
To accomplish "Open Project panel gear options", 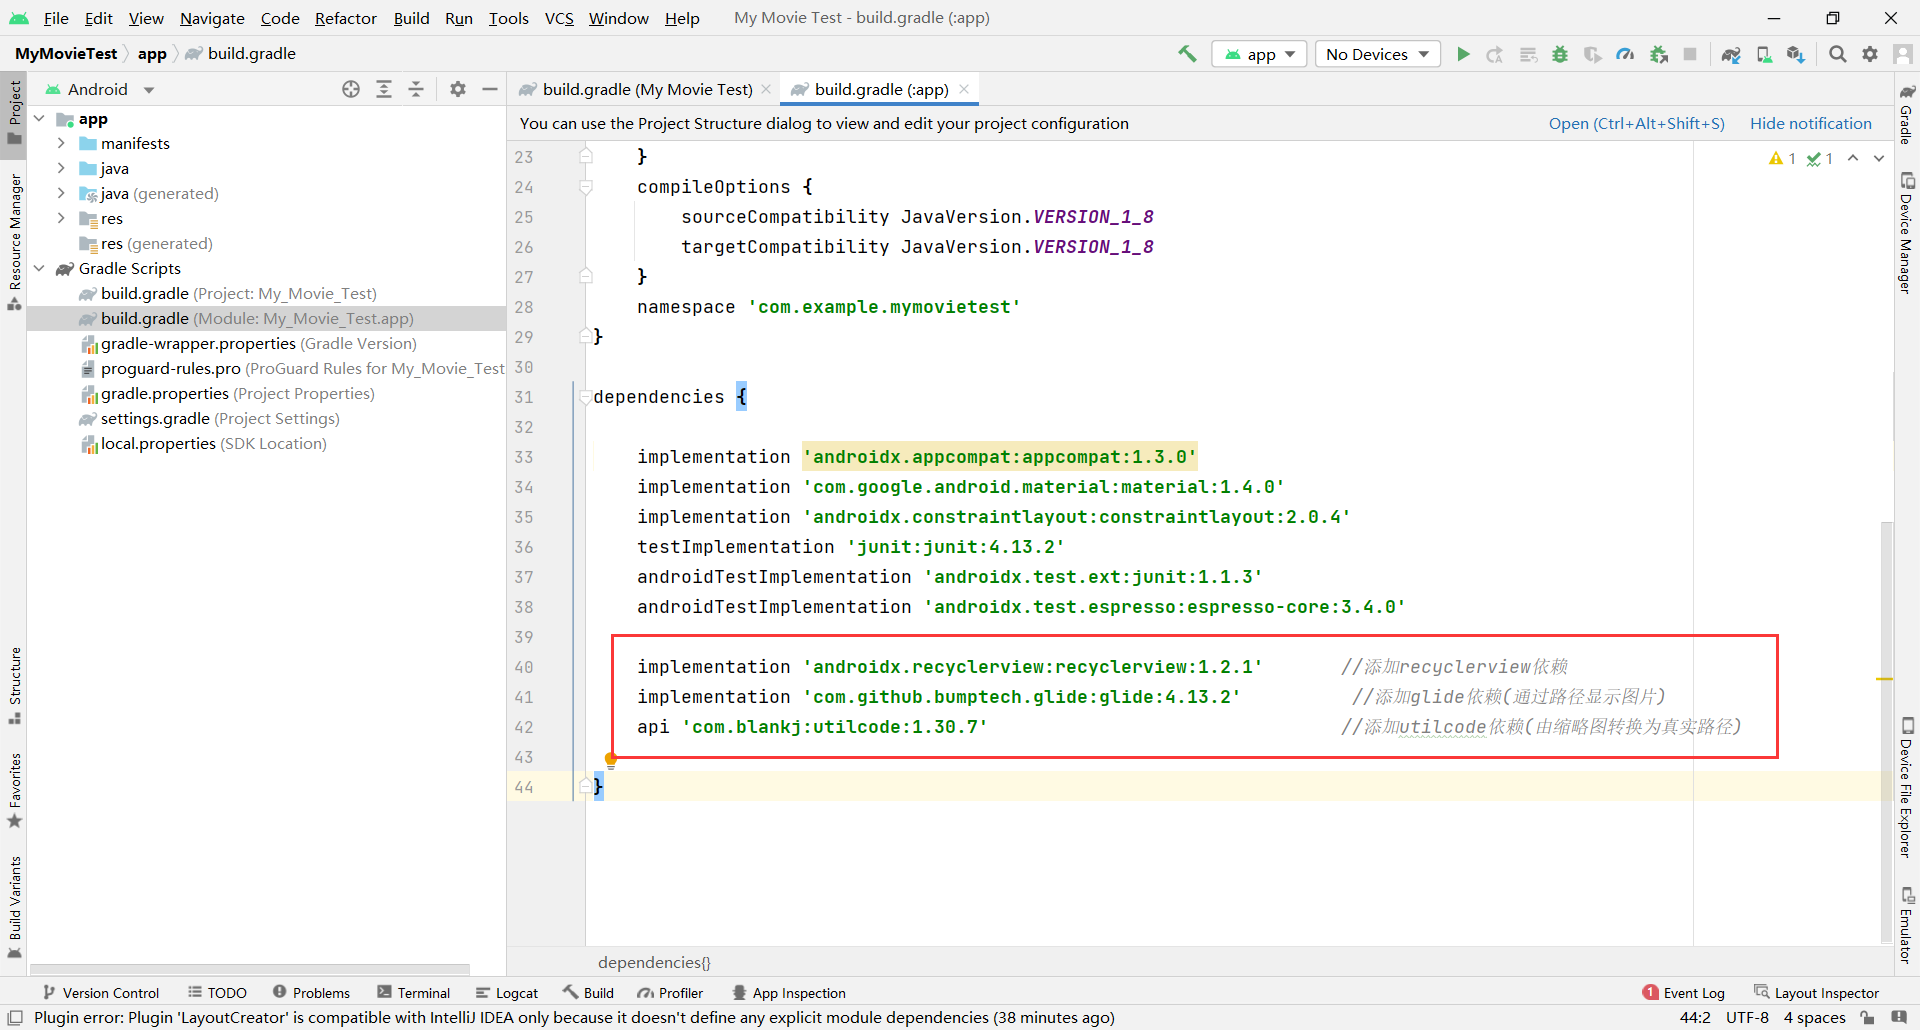I will click(457, 89).
